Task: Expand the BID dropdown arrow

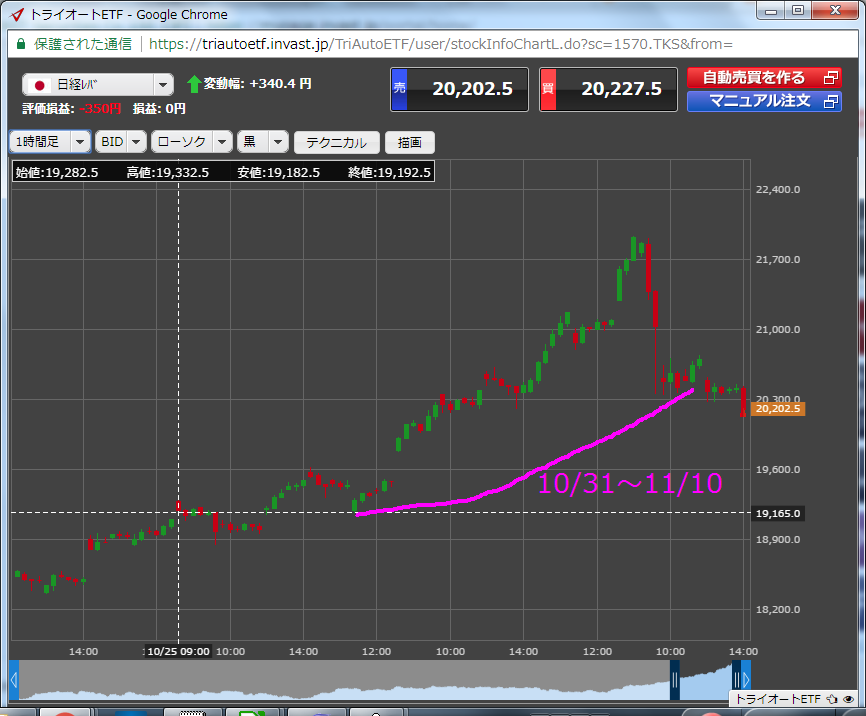Action: (x=136, y=142)
